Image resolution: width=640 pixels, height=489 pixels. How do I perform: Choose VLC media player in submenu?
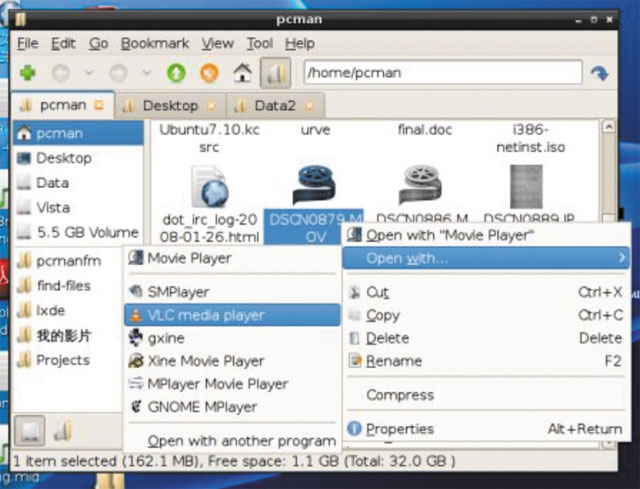coord(232,315)
